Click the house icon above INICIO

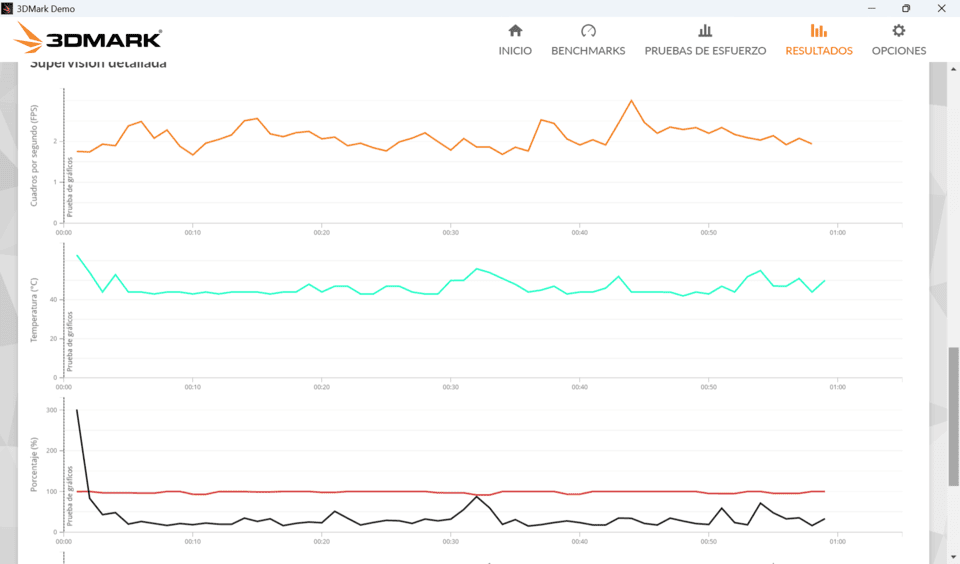pyautogui.click(x=515, y=31)
